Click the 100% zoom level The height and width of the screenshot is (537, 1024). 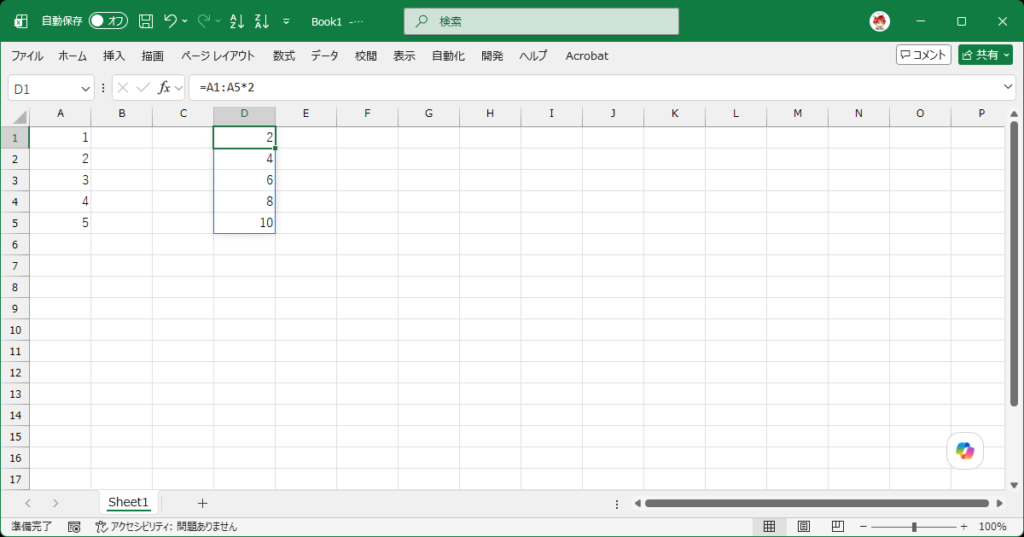(x=993, y=527)
